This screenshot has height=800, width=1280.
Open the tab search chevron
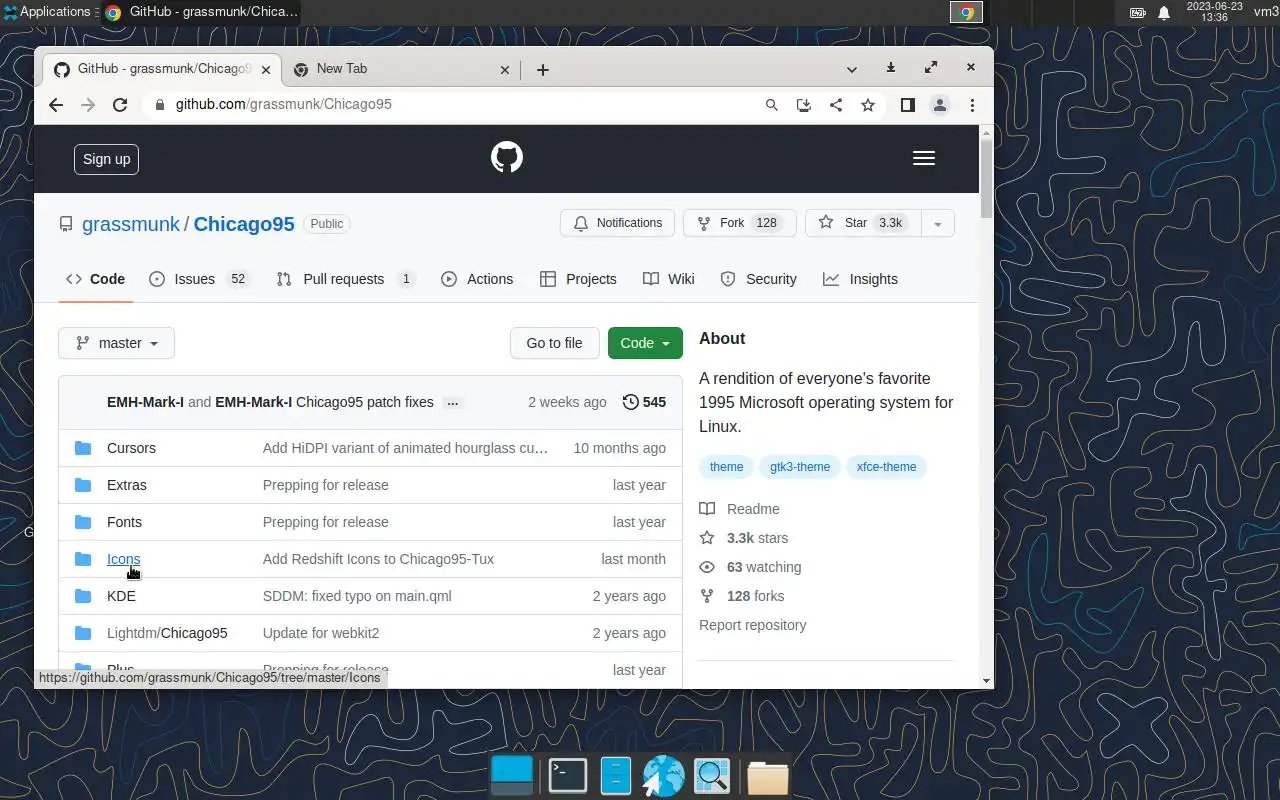pyautogui.click(x=852, y=69)
